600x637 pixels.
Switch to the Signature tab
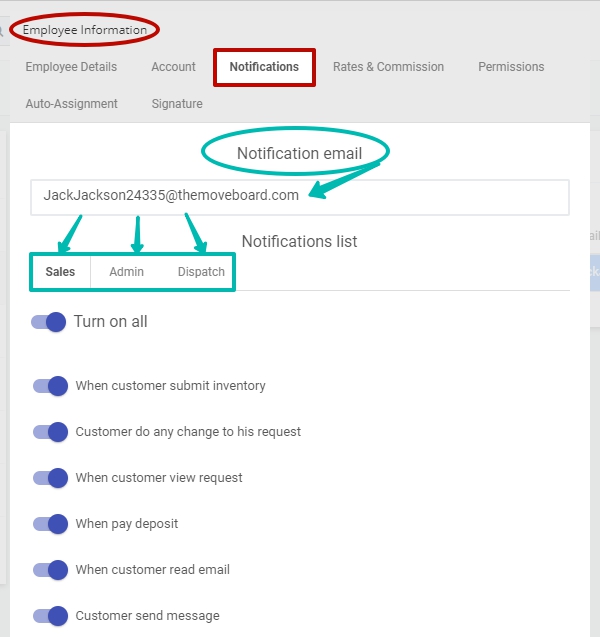(x=177, y=104)
